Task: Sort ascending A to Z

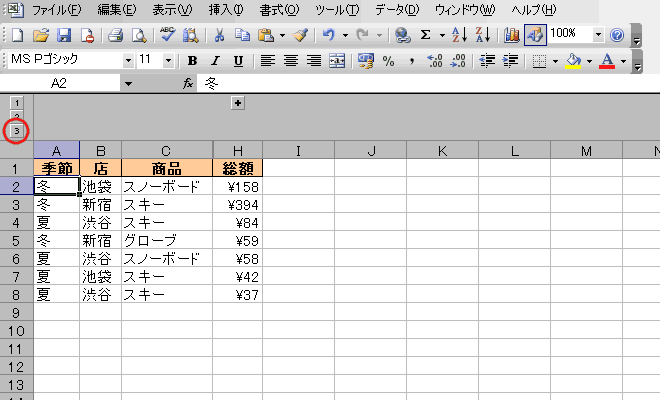Action: [459, 35]
